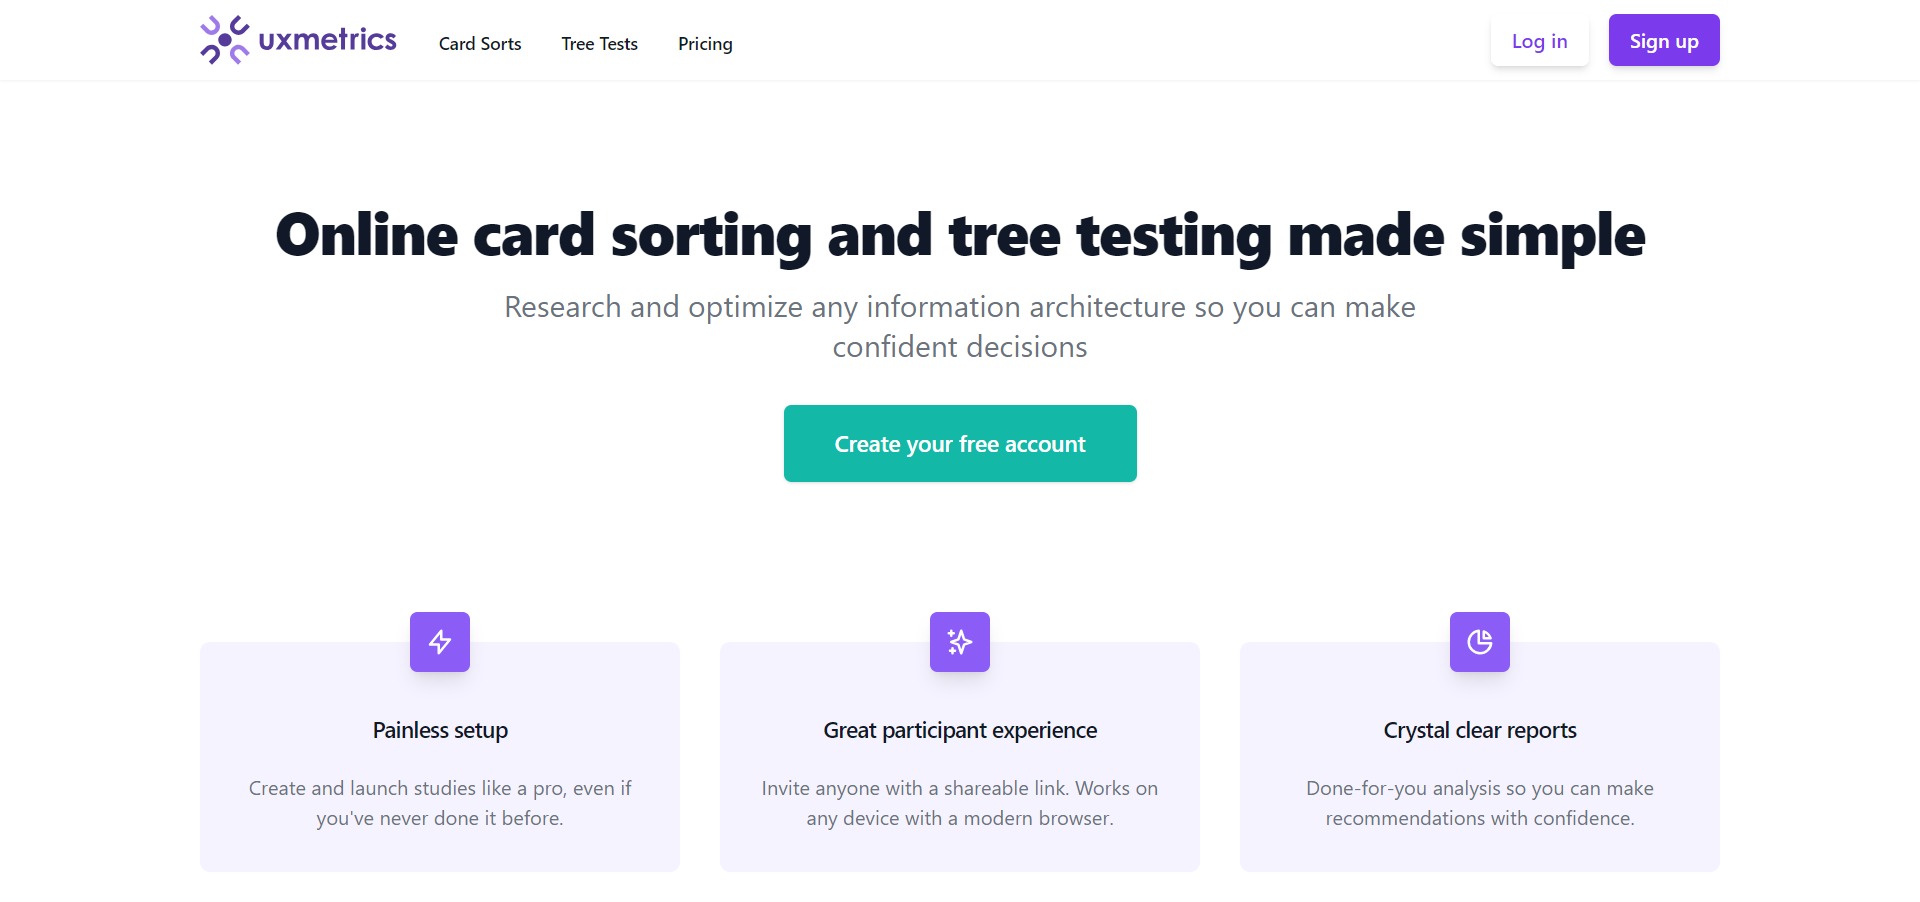Click the Done-for-you analysis description

1480,803
